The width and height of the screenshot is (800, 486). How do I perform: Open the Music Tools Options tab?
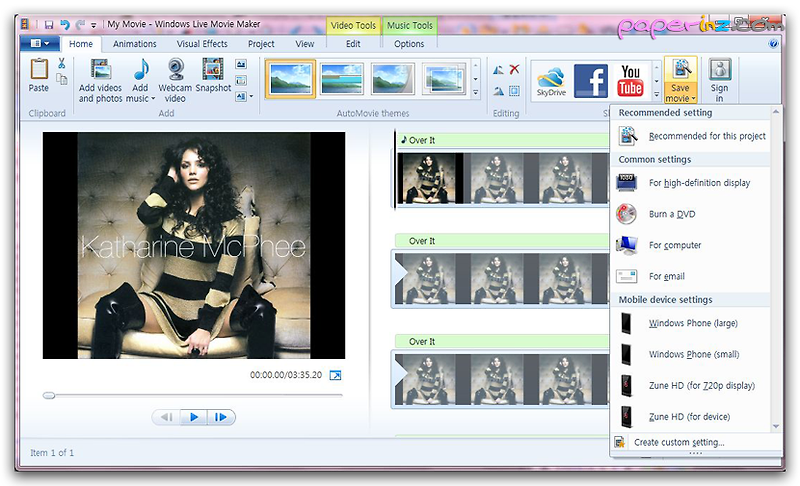(x=409, y=44)
